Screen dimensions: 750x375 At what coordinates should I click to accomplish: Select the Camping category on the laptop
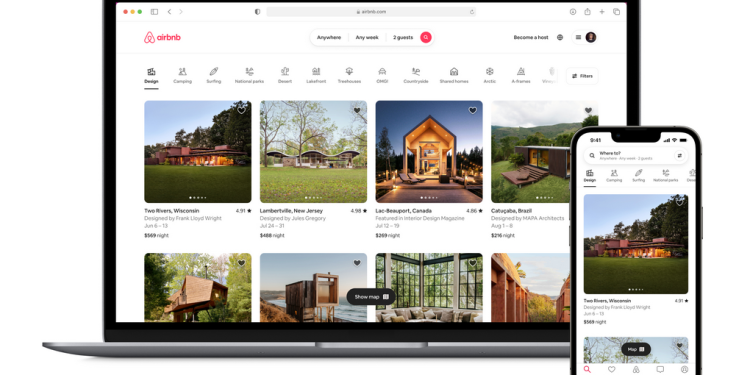click(182, 76)
